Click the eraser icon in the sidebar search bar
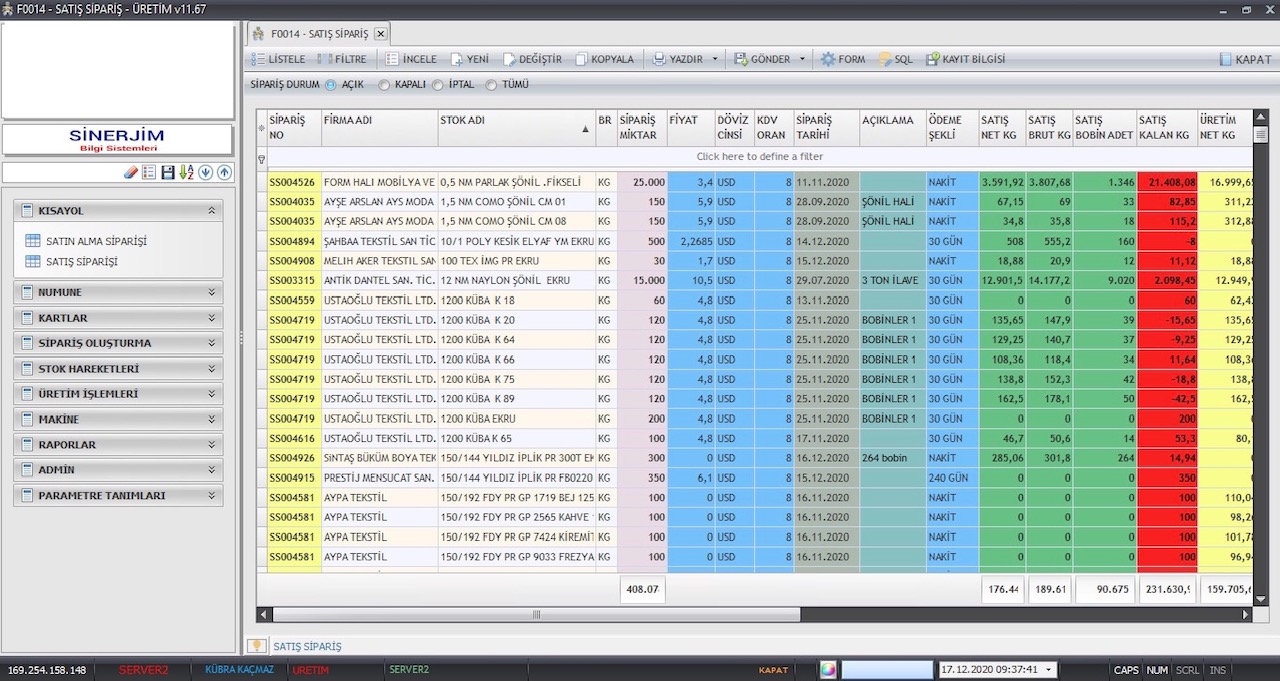 [x=130, y=172]
